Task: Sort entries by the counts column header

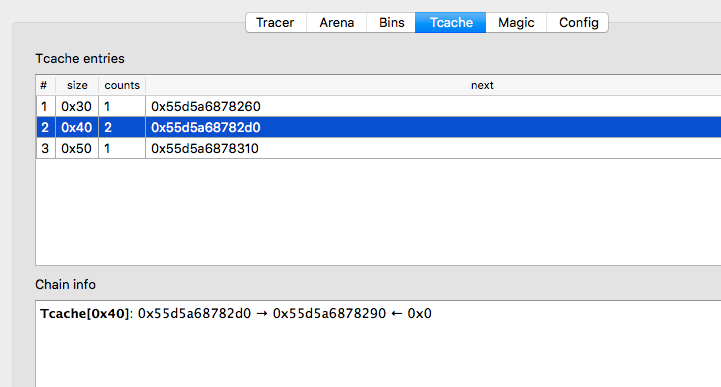Action: (122, 85)
